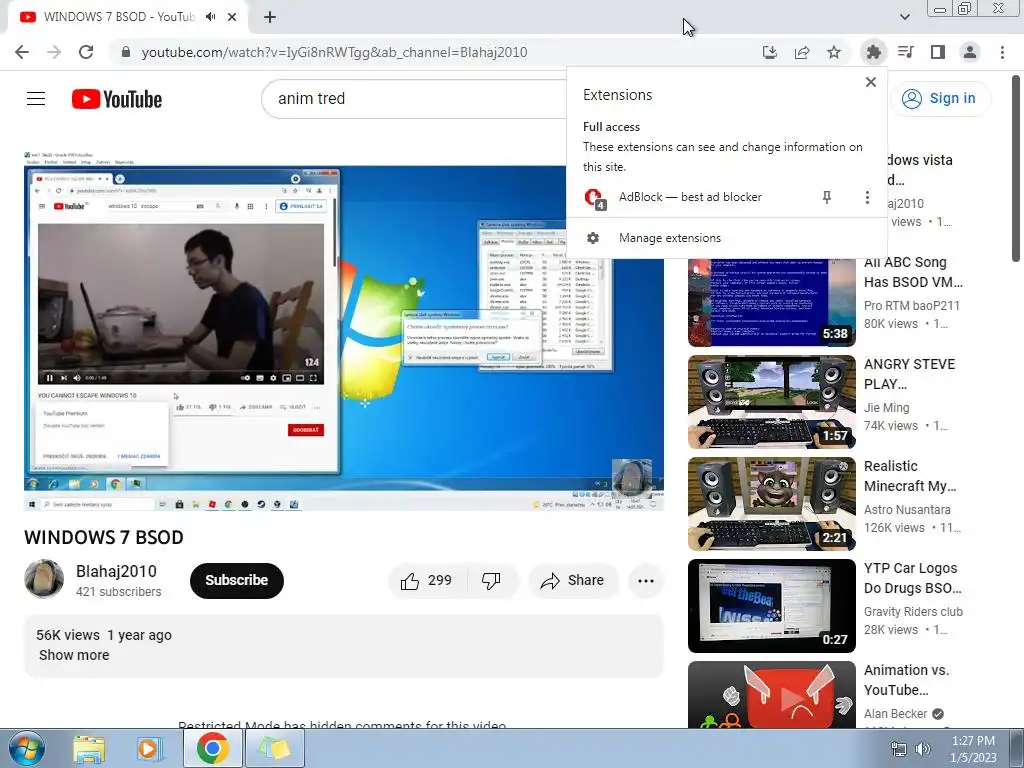The image size is (1024, 768).
Task: Open Blahaj2010 channel avatar
Action: point(44,579)
